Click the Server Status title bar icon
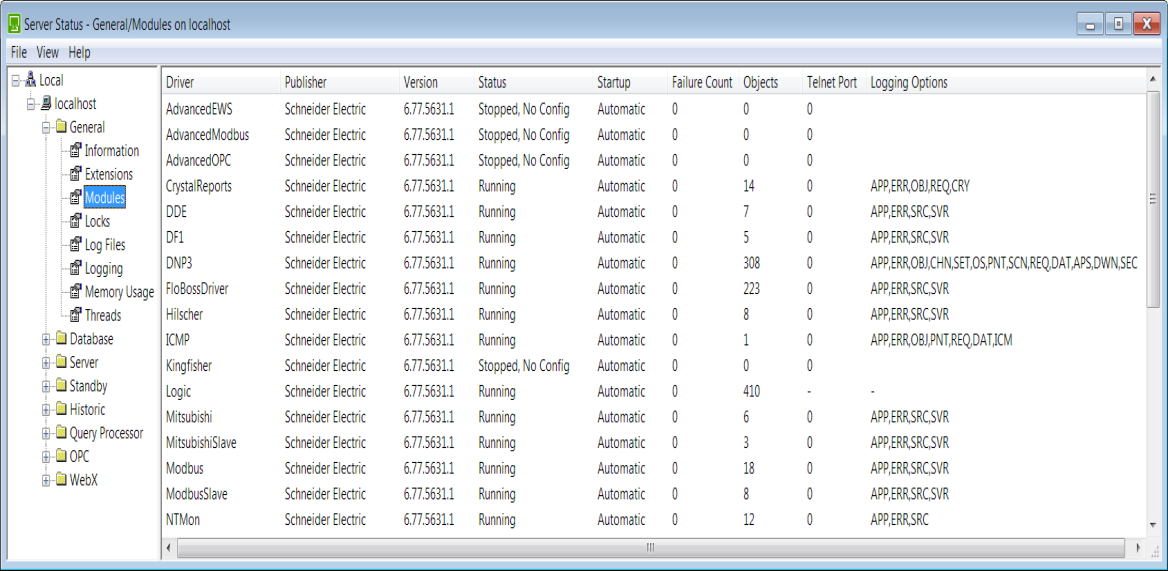Image resolution: width=1168 pixels, height=571 pixels. [x=14, y=25]
